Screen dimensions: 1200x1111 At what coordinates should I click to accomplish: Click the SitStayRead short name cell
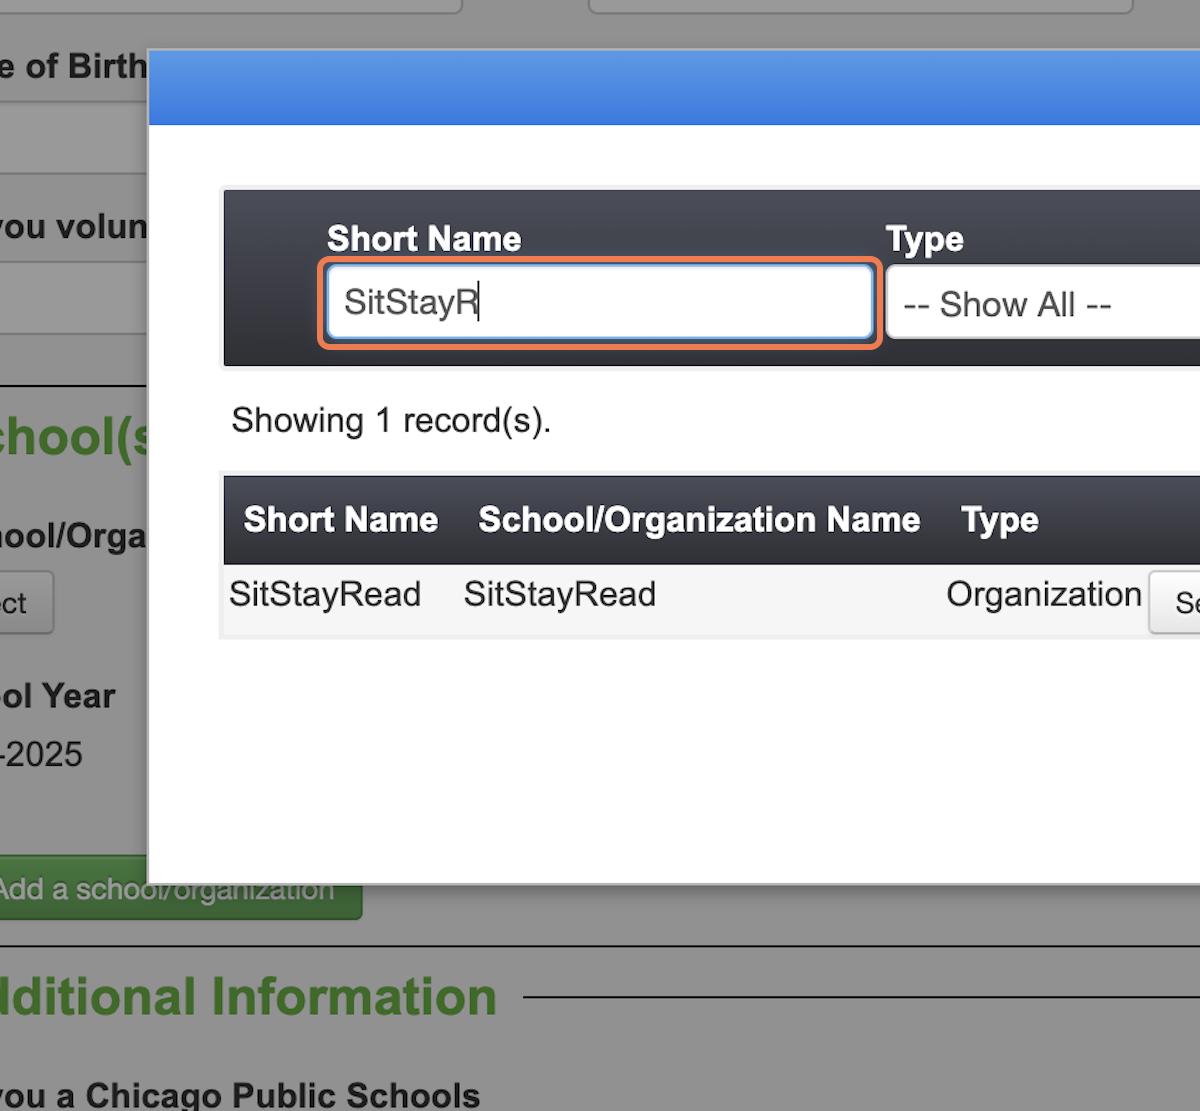(325, 594)
